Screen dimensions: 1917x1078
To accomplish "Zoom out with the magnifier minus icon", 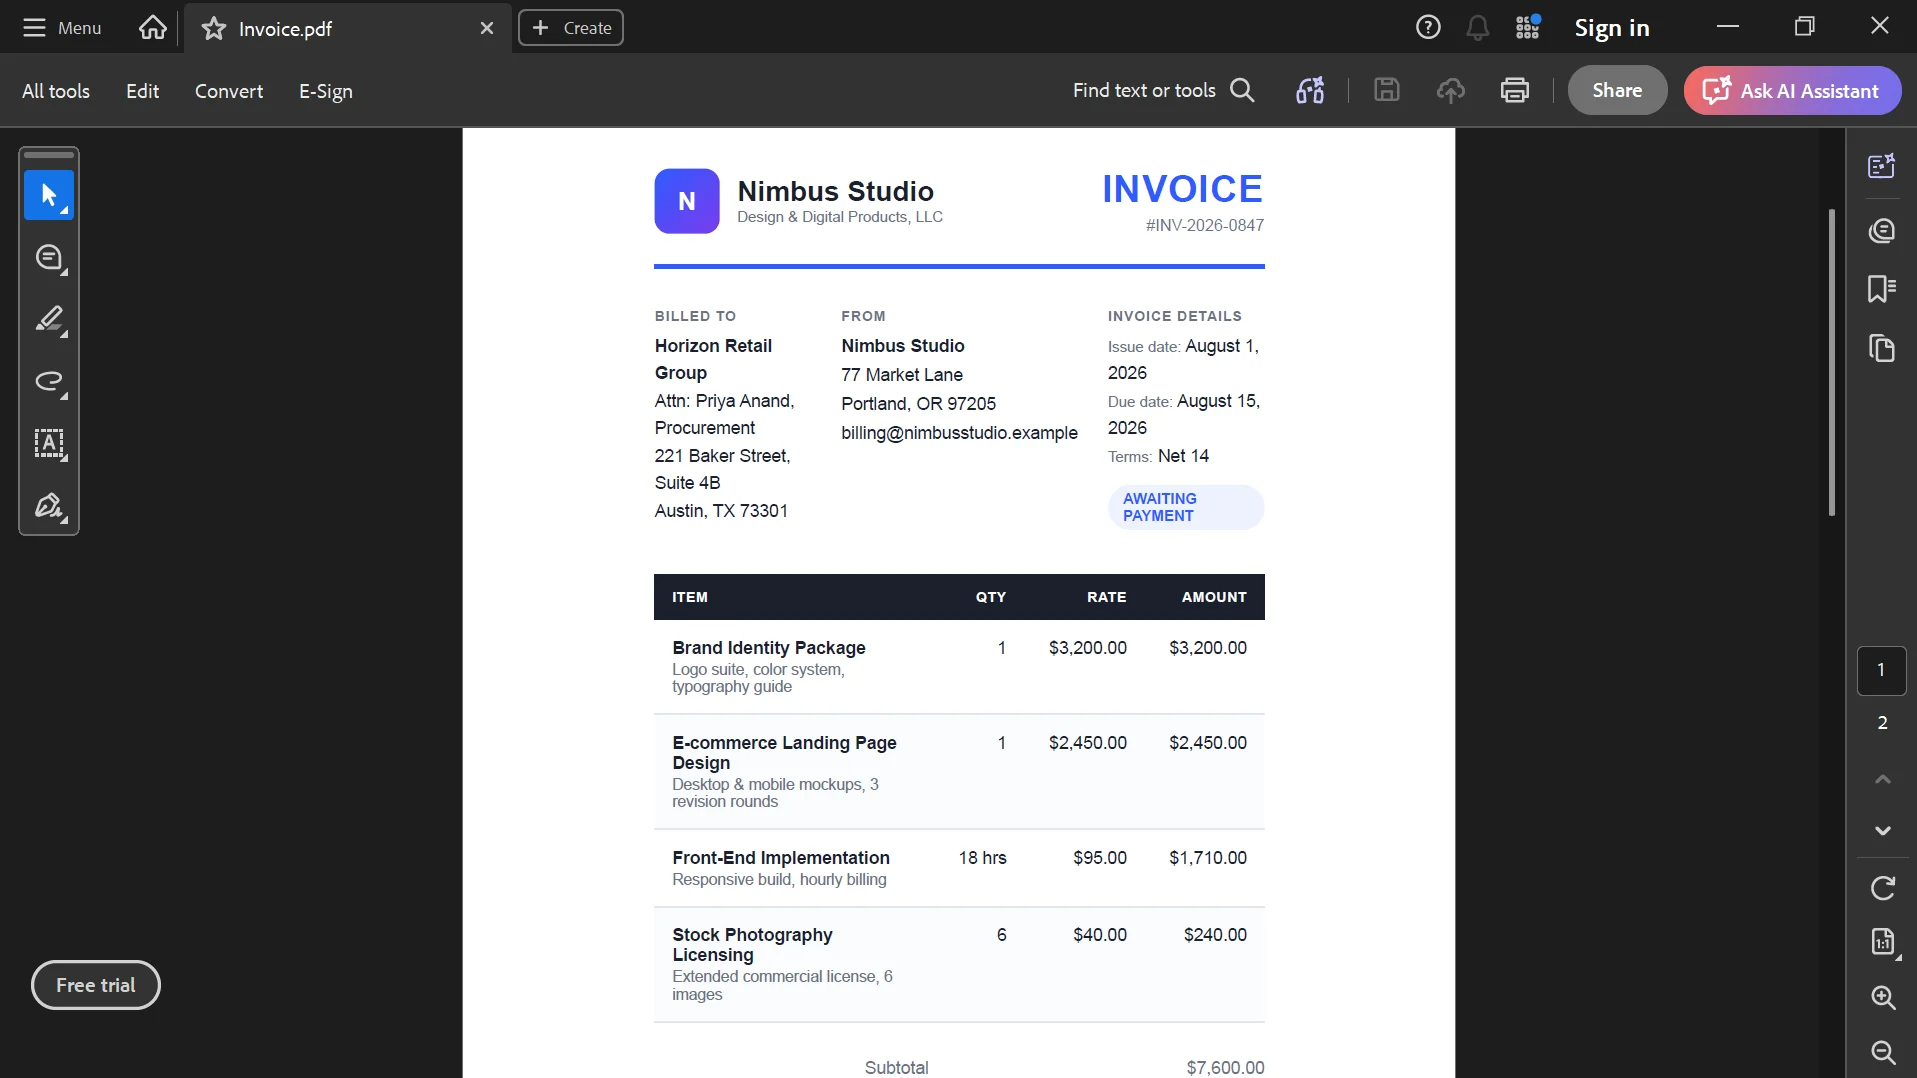I will tap(1883, 1052).
